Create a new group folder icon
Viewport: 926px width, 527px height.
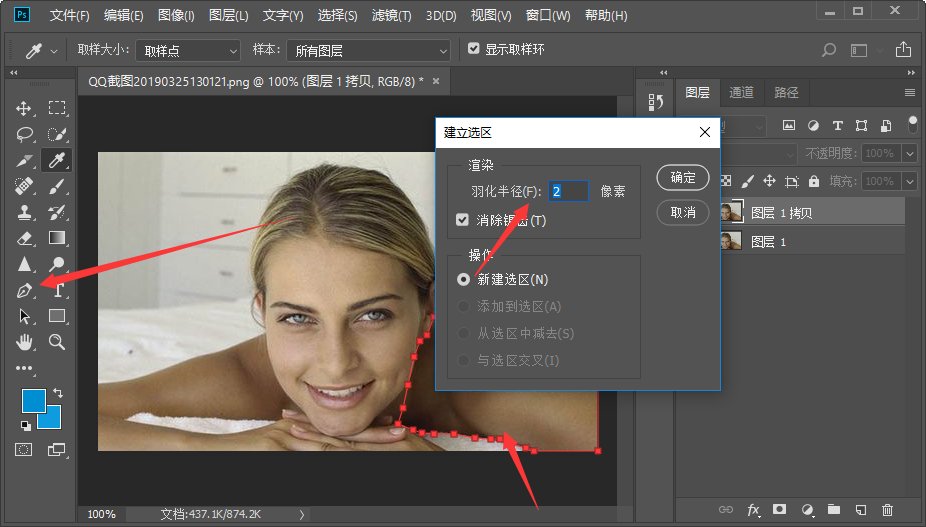(x=833, y=509)
